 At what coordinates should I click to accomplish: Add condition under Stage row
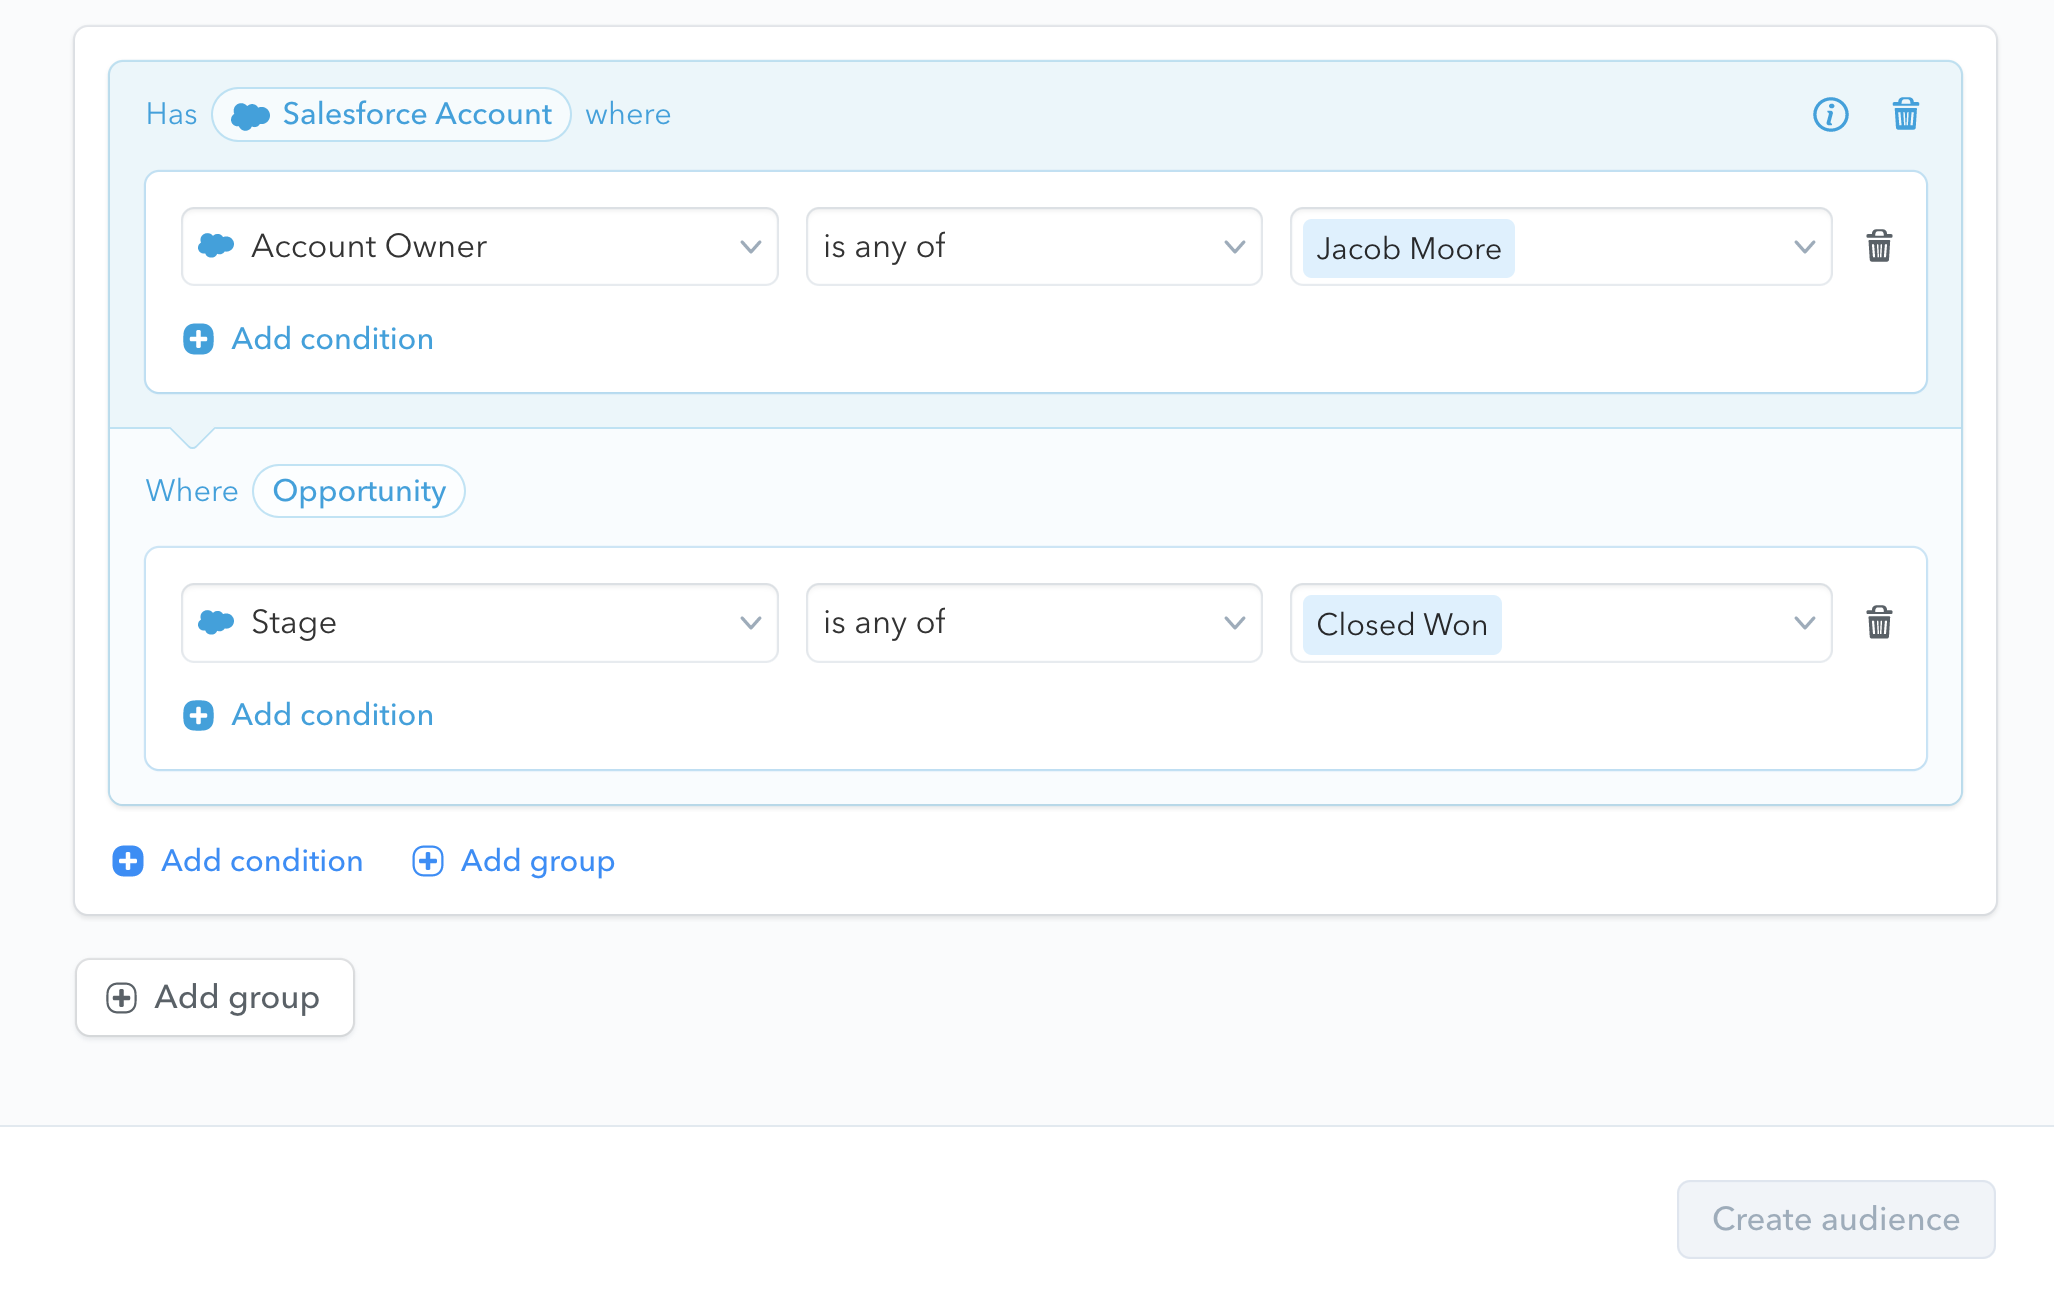(309, 715)
